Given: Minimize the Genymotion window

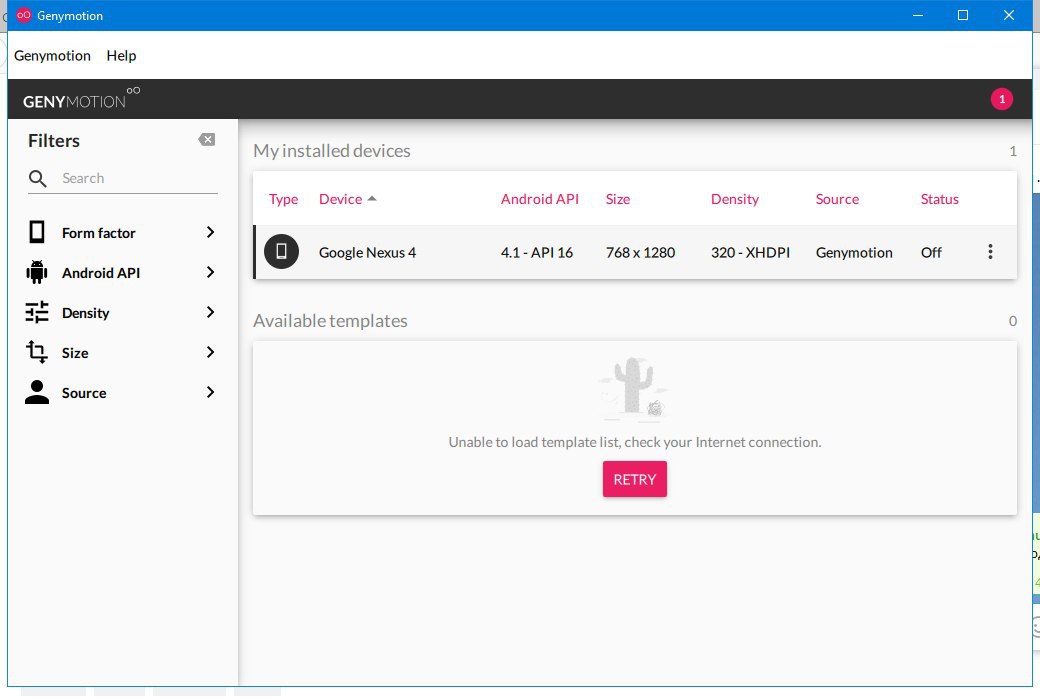Looking at the screenshot, I should (918, 15).
